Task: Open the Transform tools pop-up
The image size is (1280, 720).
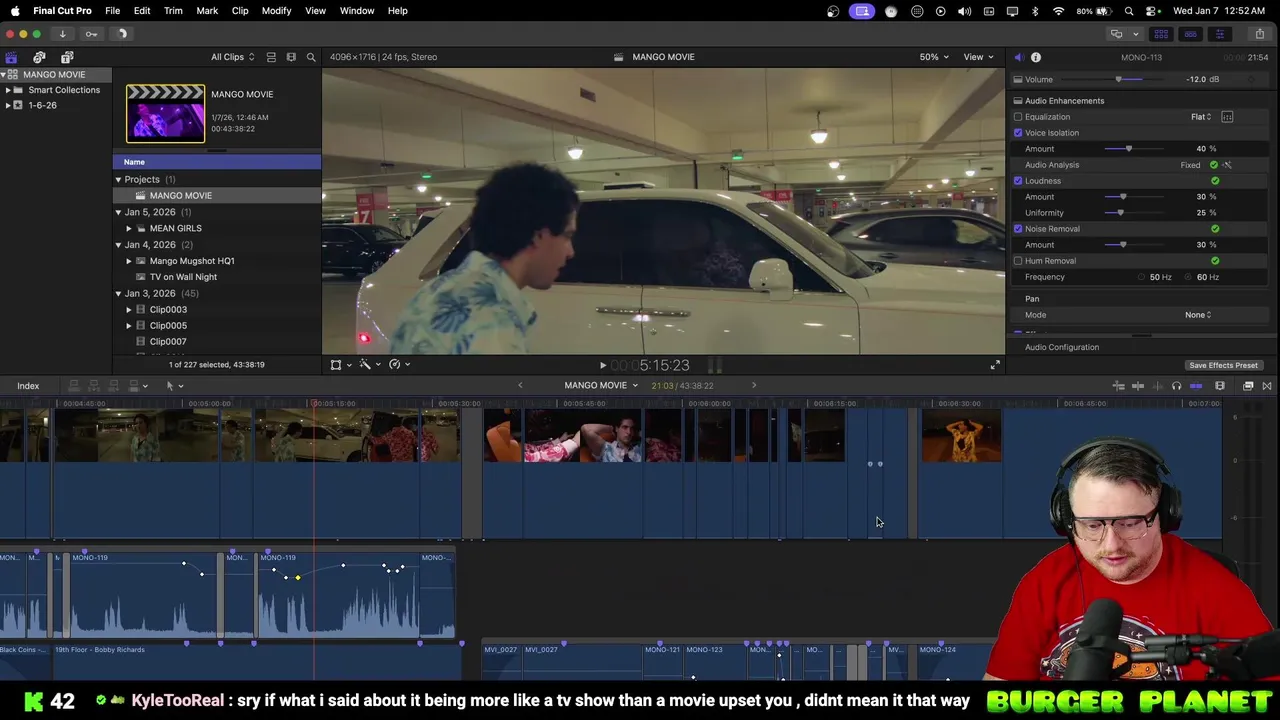Action: click(339, 365)
